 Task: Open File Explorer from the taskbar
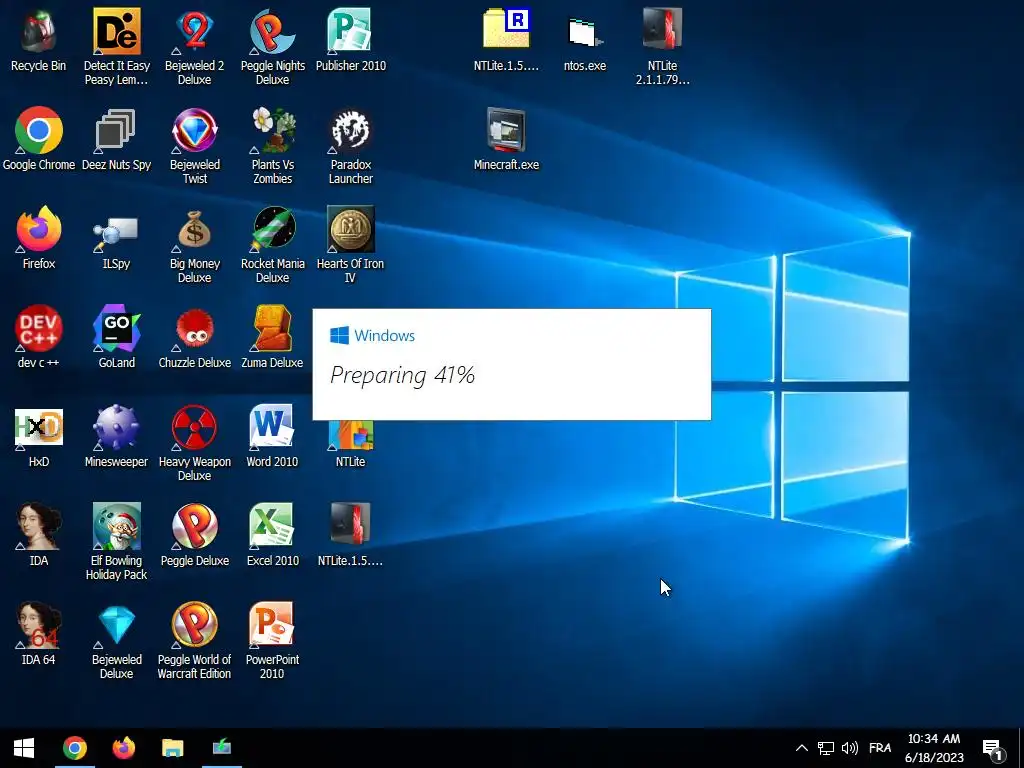(x=172, y=748)
